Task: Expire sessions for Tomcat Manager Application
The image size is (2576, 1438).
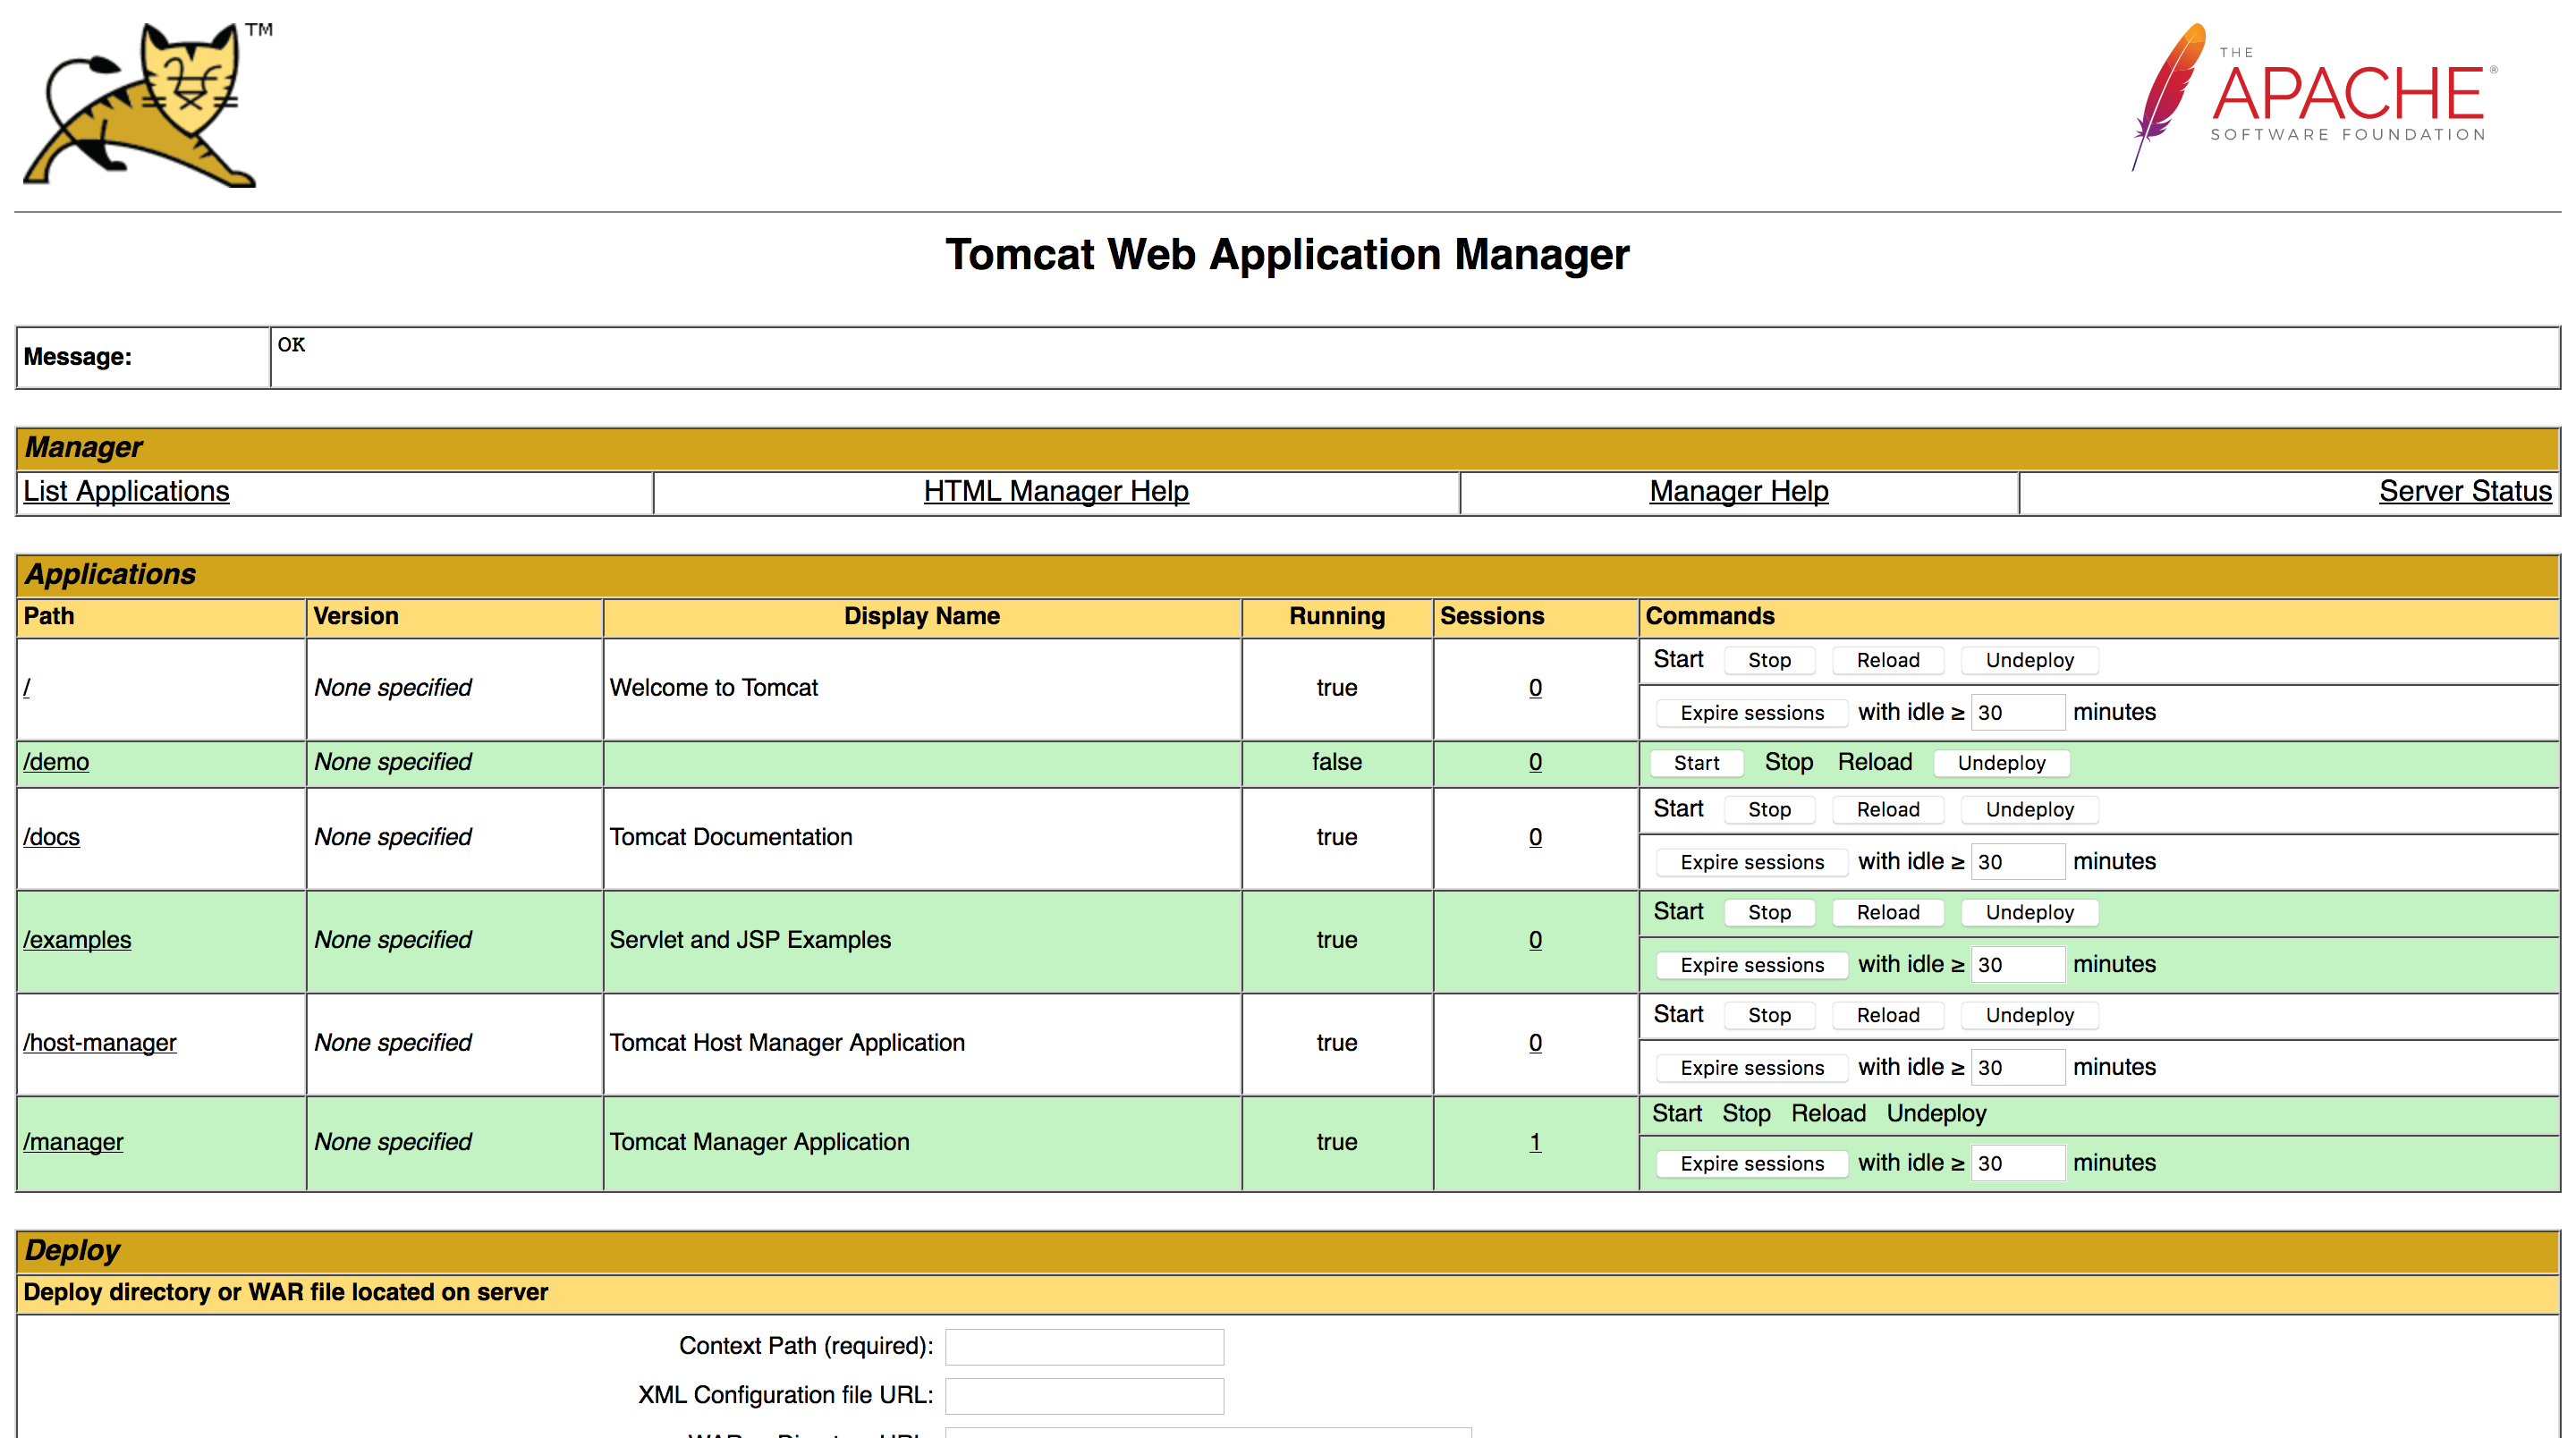Action: tap(1751, 1163)
